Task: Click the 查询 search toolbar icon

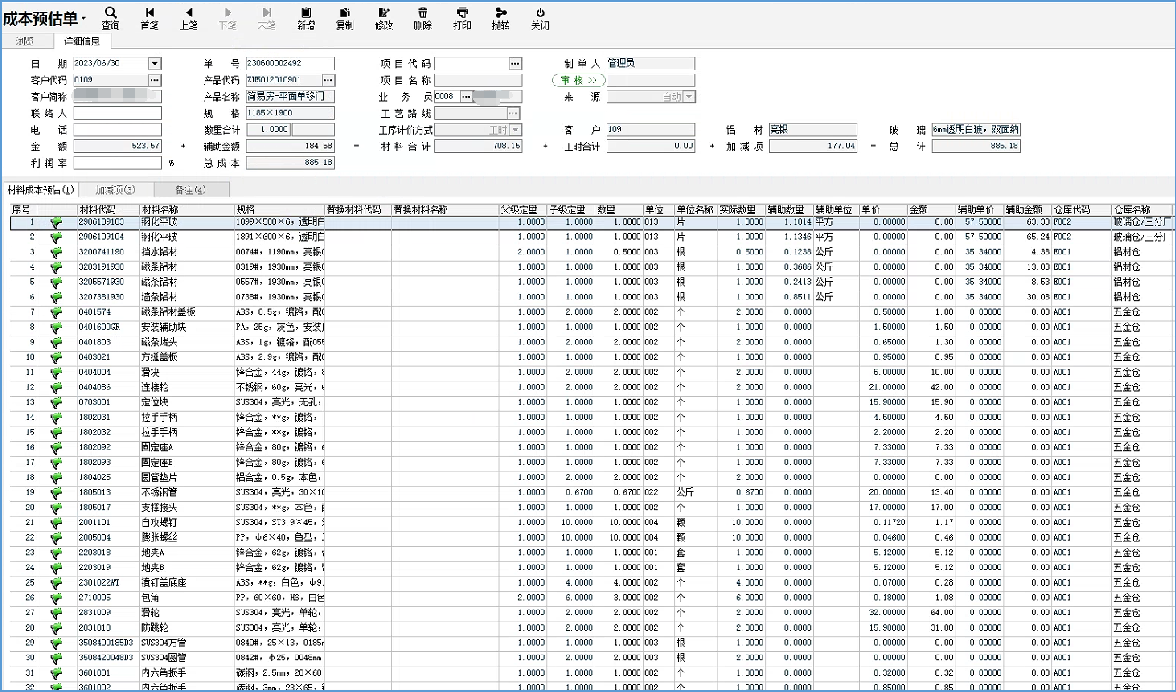Action: [110, 18]
